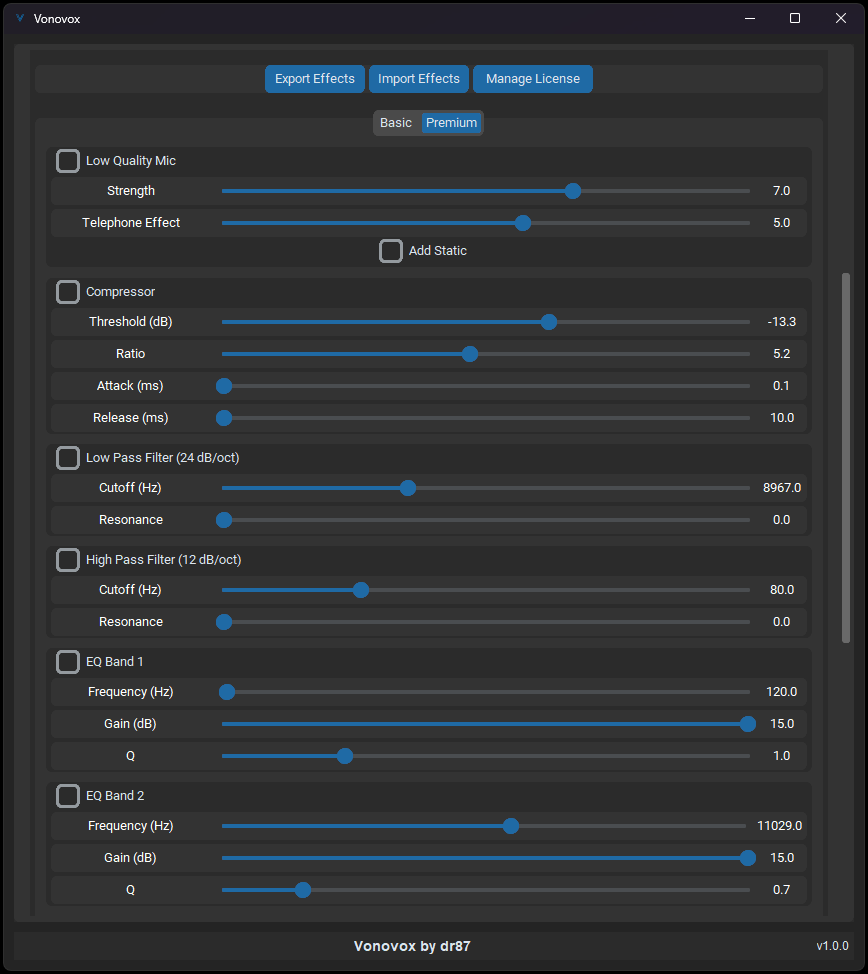This screenshot has height=974, width=868.
Task: Enable High Pass Filter checkbox
Action: (68, 560)
